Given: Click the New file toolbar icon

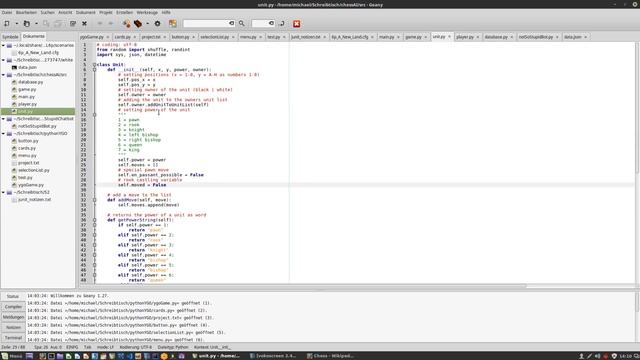Looking at the screenshot, I should [x=7, y=24].
